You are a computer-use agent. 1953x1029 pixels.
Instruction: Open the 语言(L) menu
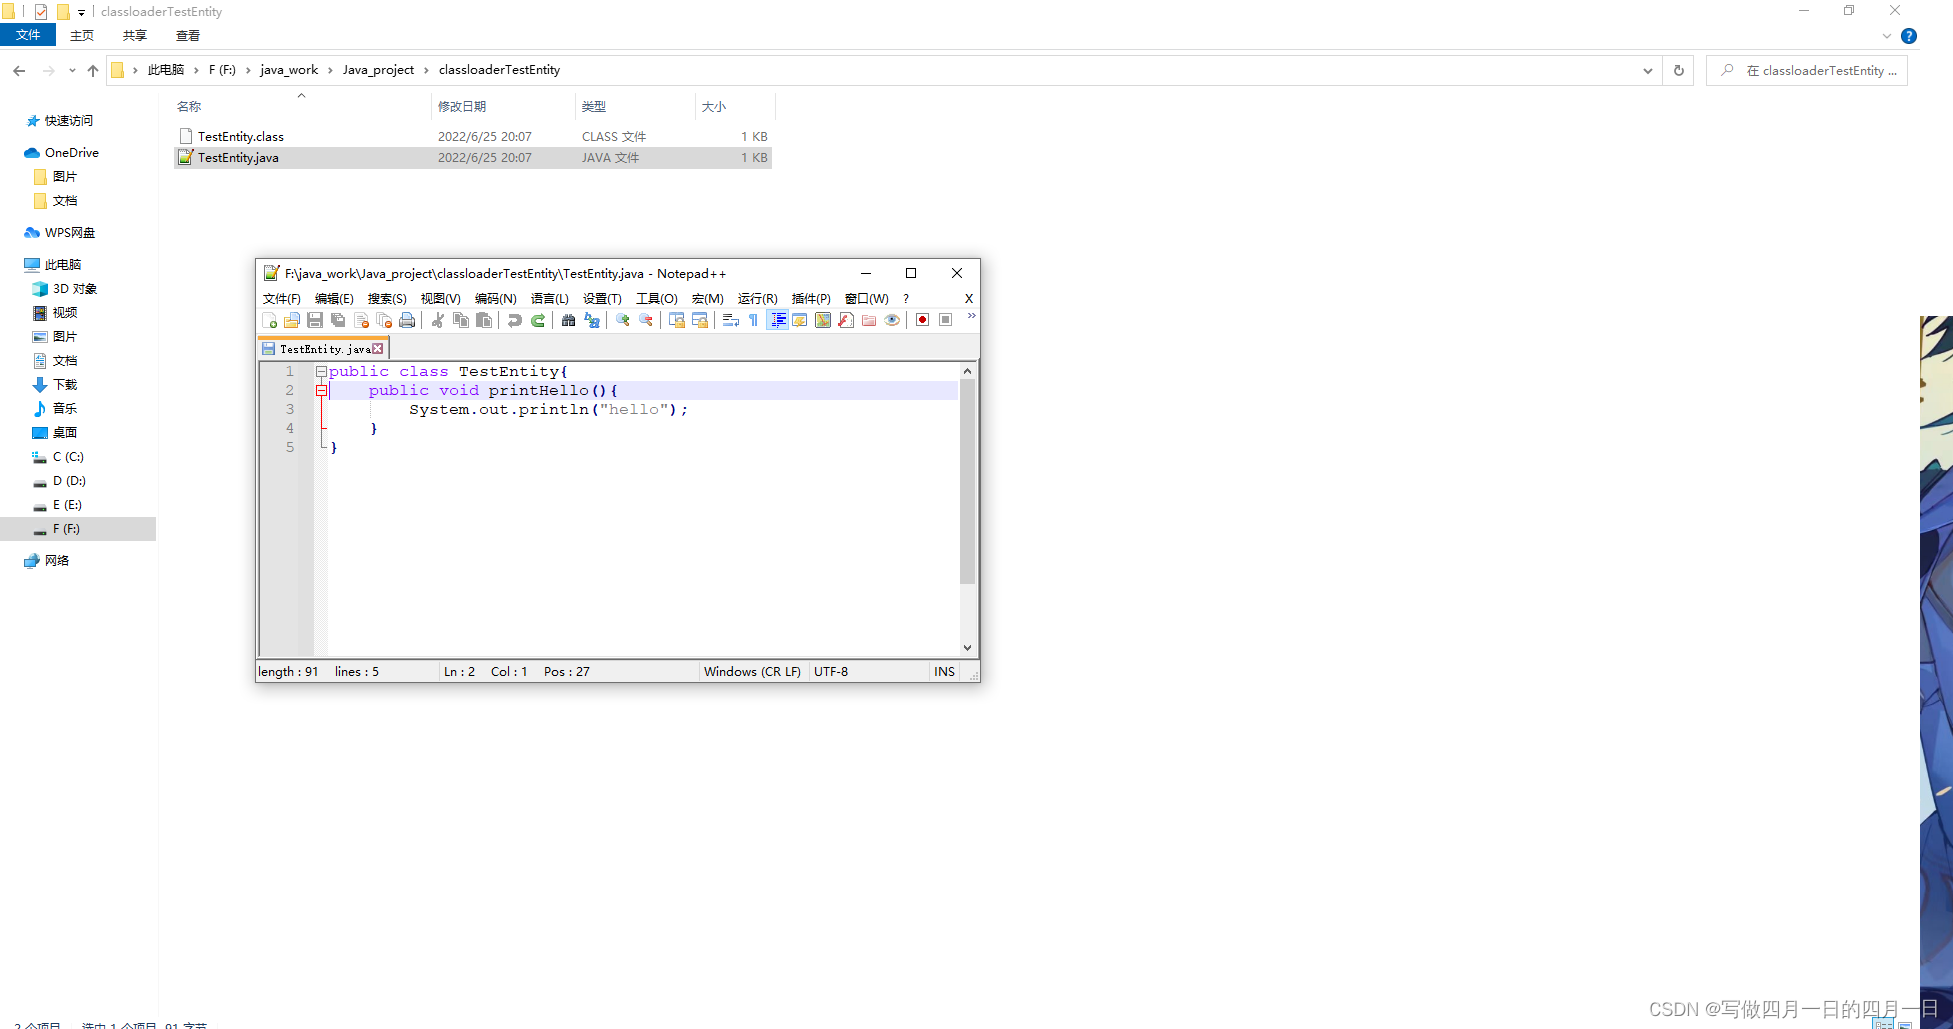pos(549,299)
